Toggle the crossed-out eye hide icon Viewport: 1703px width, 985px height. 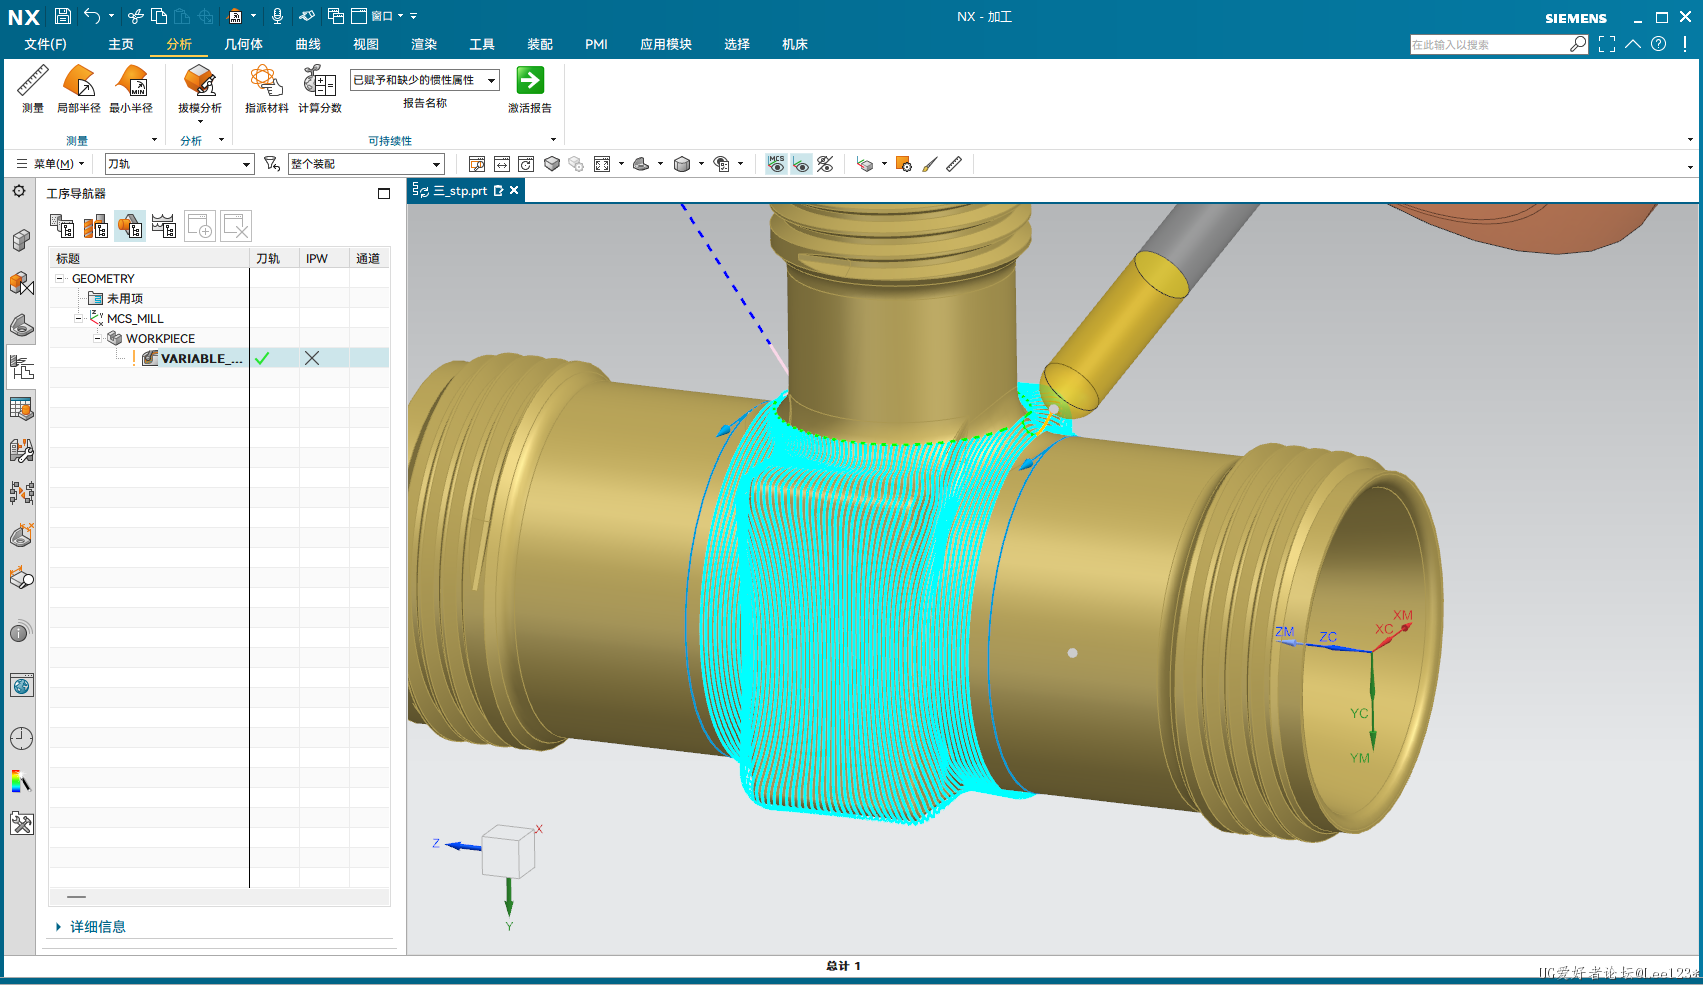(825, 164)
